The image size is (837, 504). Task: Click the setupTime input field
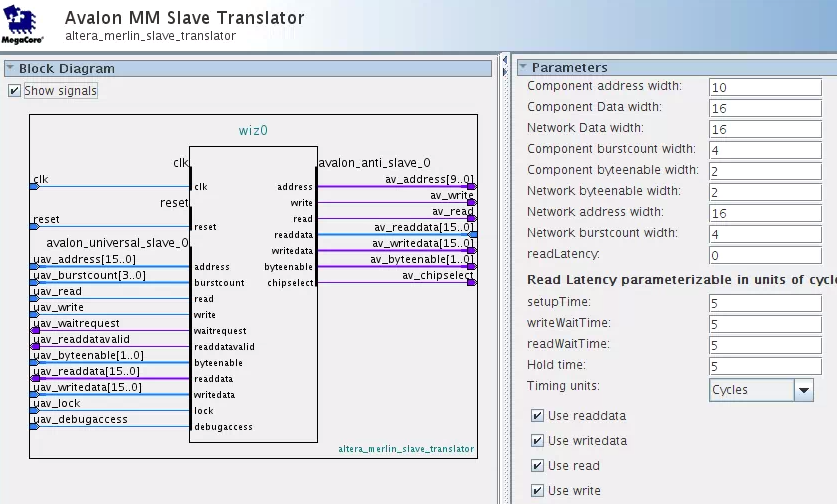pos(765,303)
